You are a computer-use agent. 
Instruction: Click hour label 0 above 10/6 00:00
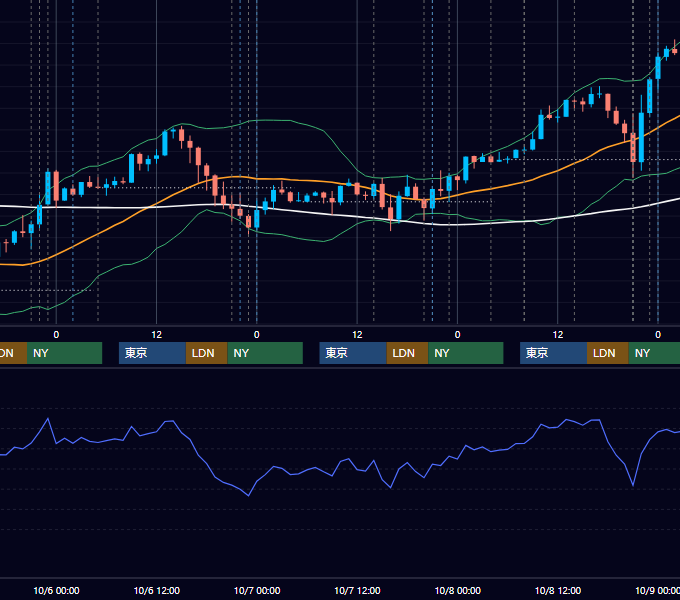pos(56,335)
